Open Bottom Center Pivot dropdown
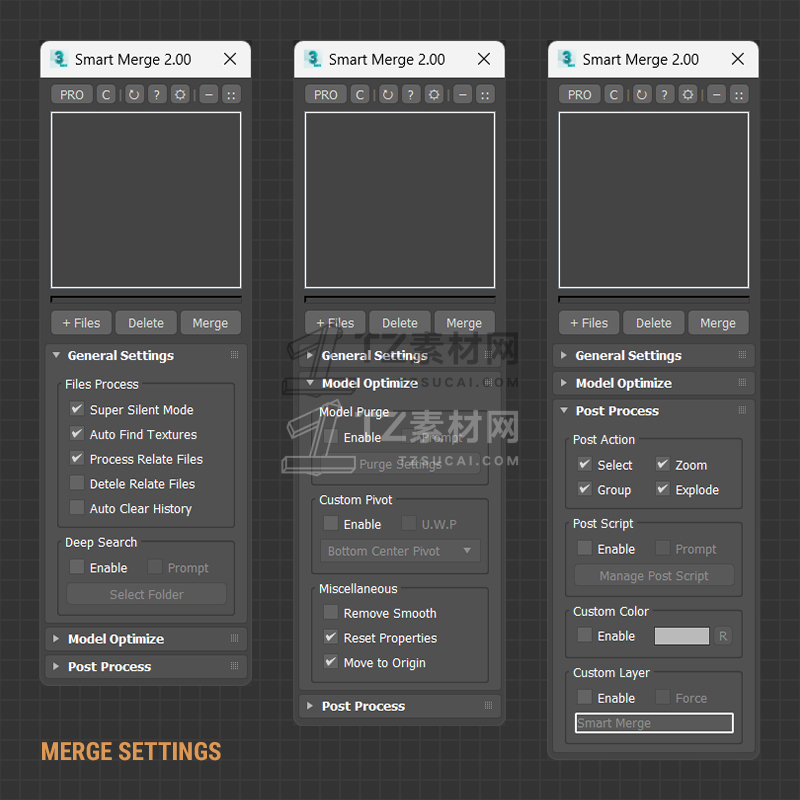Viewport: 800px width, 800px height. pyautogui.click(x=400, y=551)
